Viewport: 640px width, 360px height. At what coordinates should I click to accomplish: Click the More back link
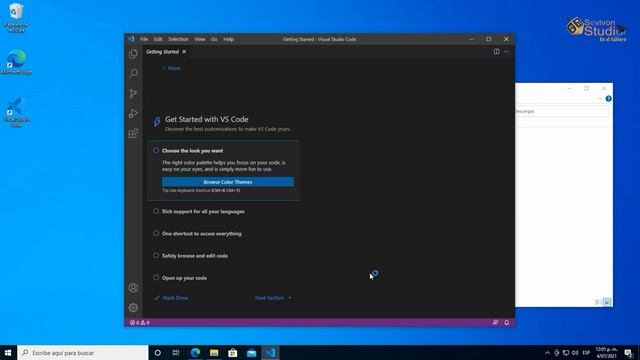[x=171, y=68]
